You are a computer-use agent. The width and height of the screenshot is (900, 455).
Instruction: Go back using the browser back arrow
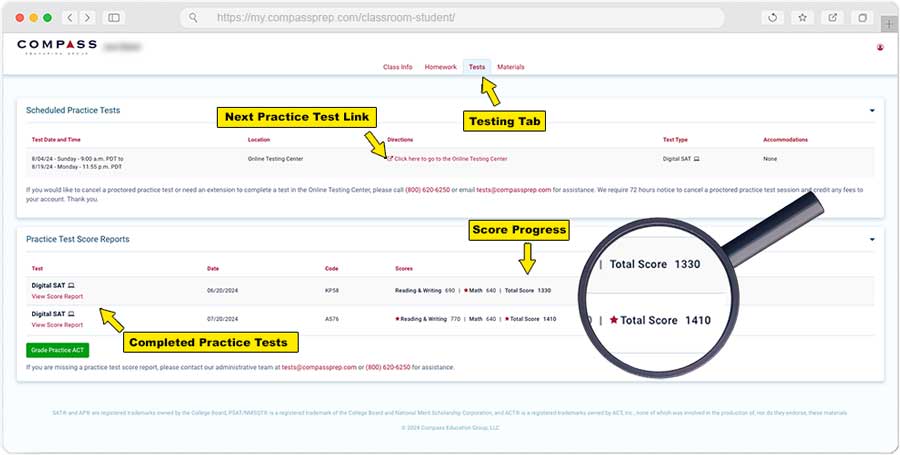70,18
